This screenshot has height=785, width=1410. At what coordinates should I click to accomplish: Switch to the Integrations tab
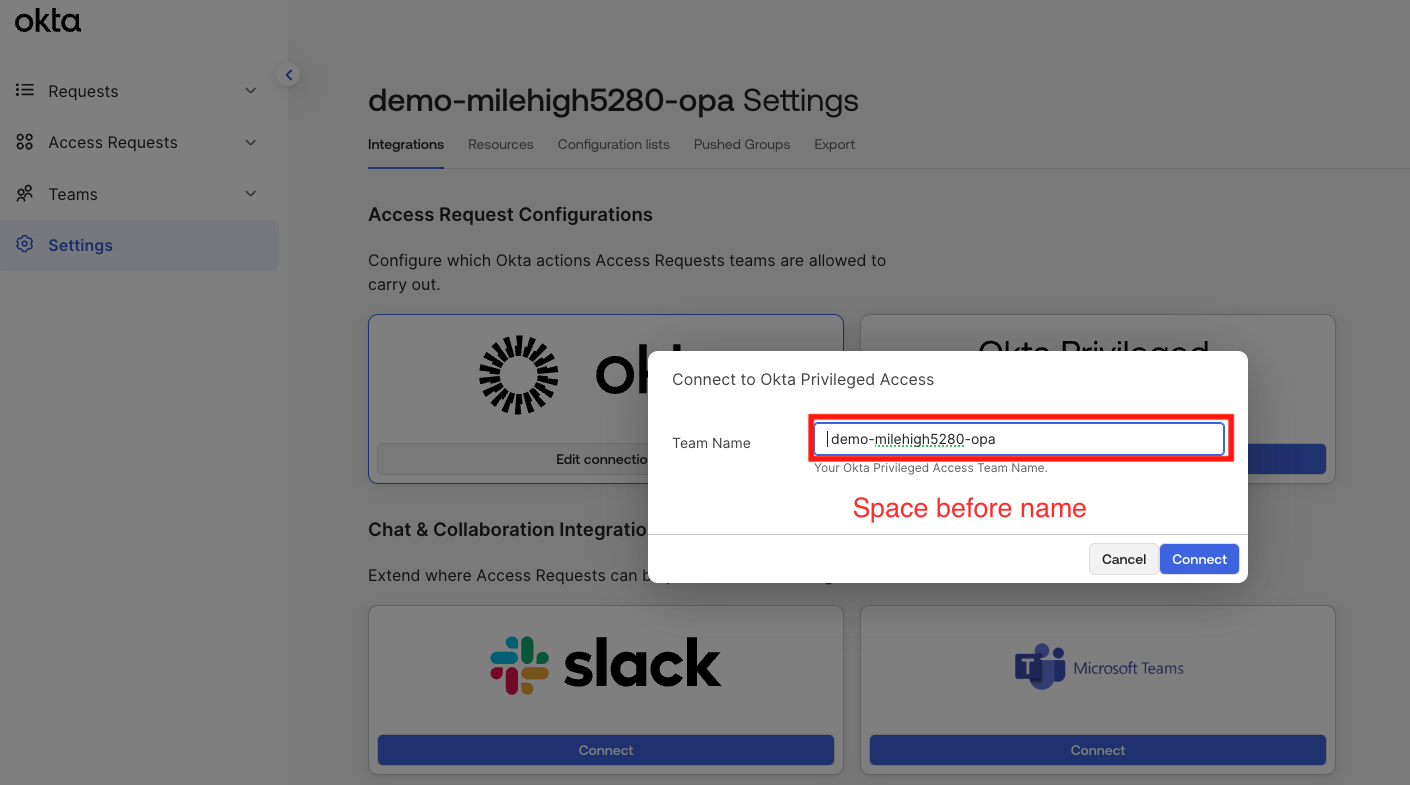pyautogui.click(x=406, y=144)
